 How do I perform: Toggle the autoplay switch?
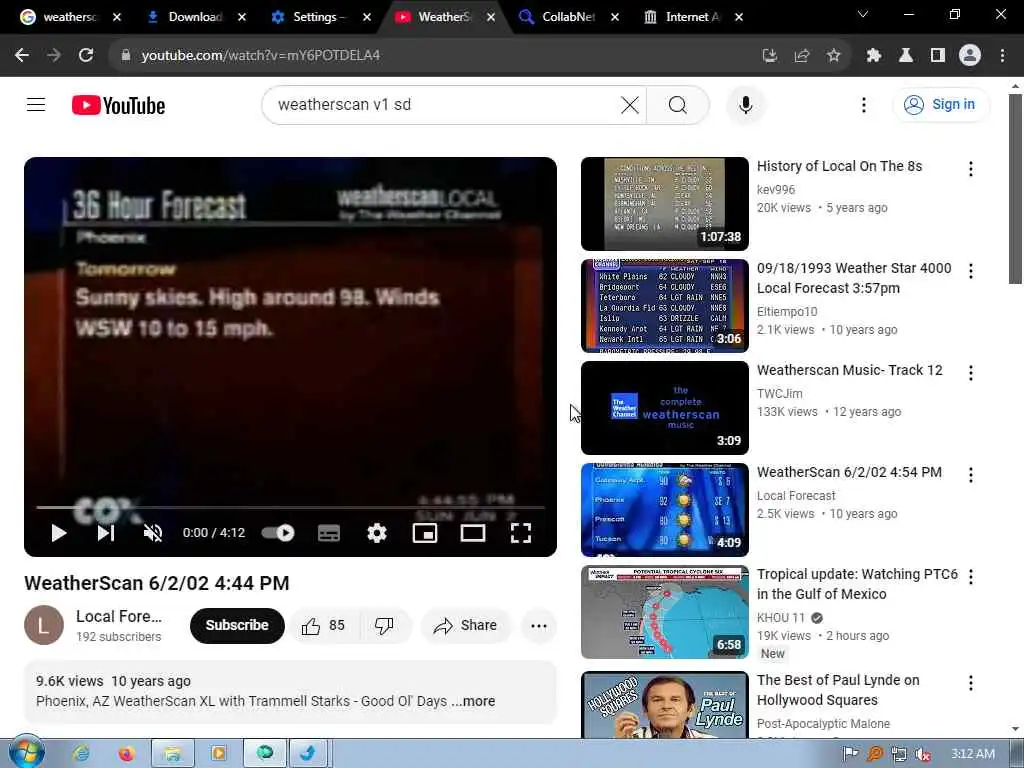[x=278, y=533]
